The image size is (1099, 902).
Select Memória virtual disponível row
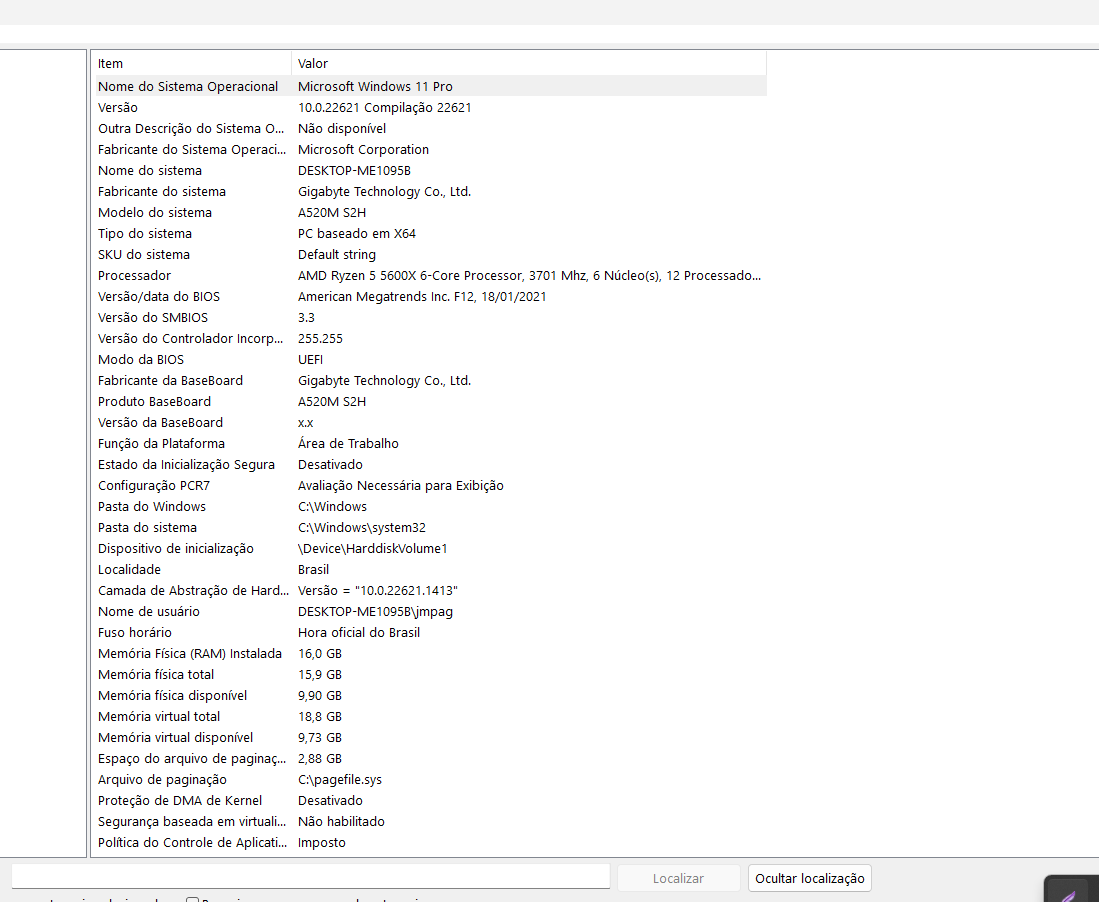[x=430, y=738]
